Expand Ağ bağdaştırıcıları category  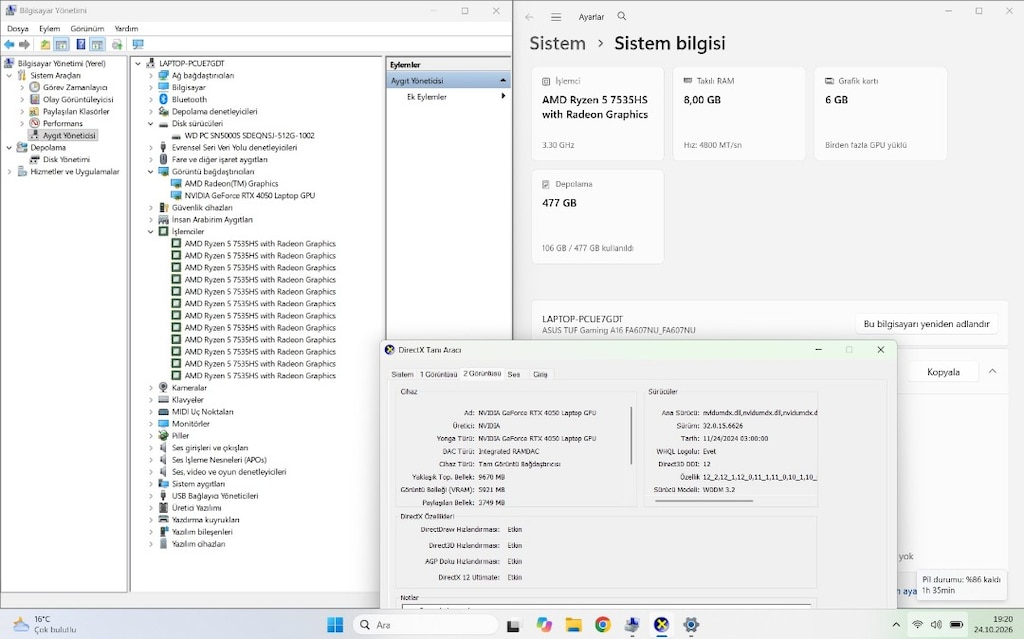[x=151, y=75]
